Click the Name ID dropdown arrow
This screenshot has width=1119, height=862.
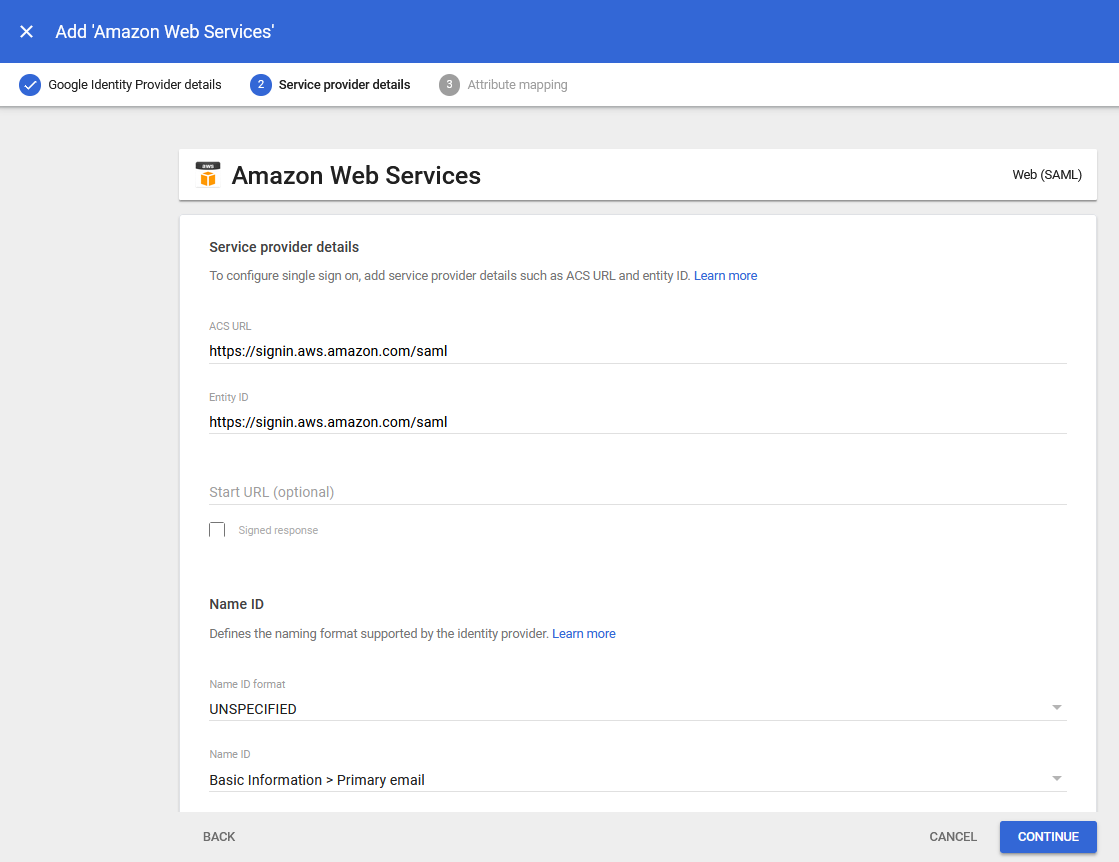tap(1057, 779)
